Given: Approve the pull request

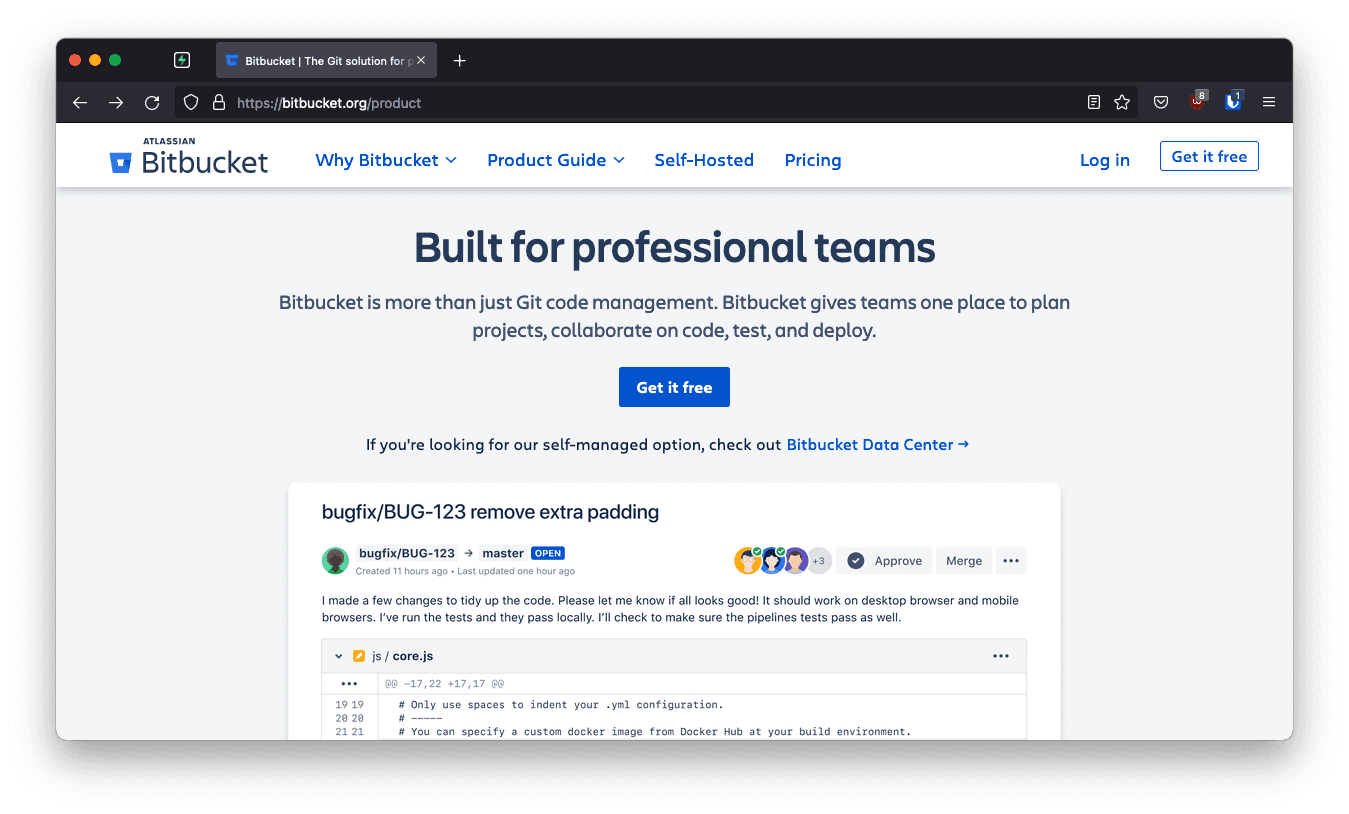Looking at the screenshot, I should click(x=884, y=561).
